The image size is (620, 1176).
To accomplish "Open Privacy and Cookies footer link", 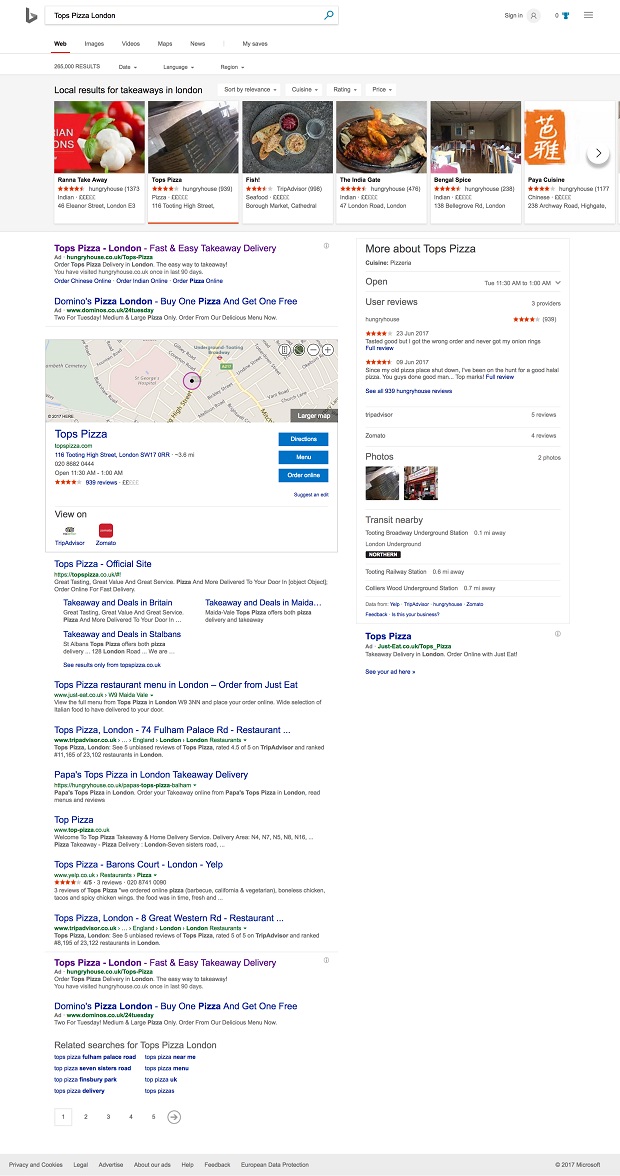I will pos(36,1165).
